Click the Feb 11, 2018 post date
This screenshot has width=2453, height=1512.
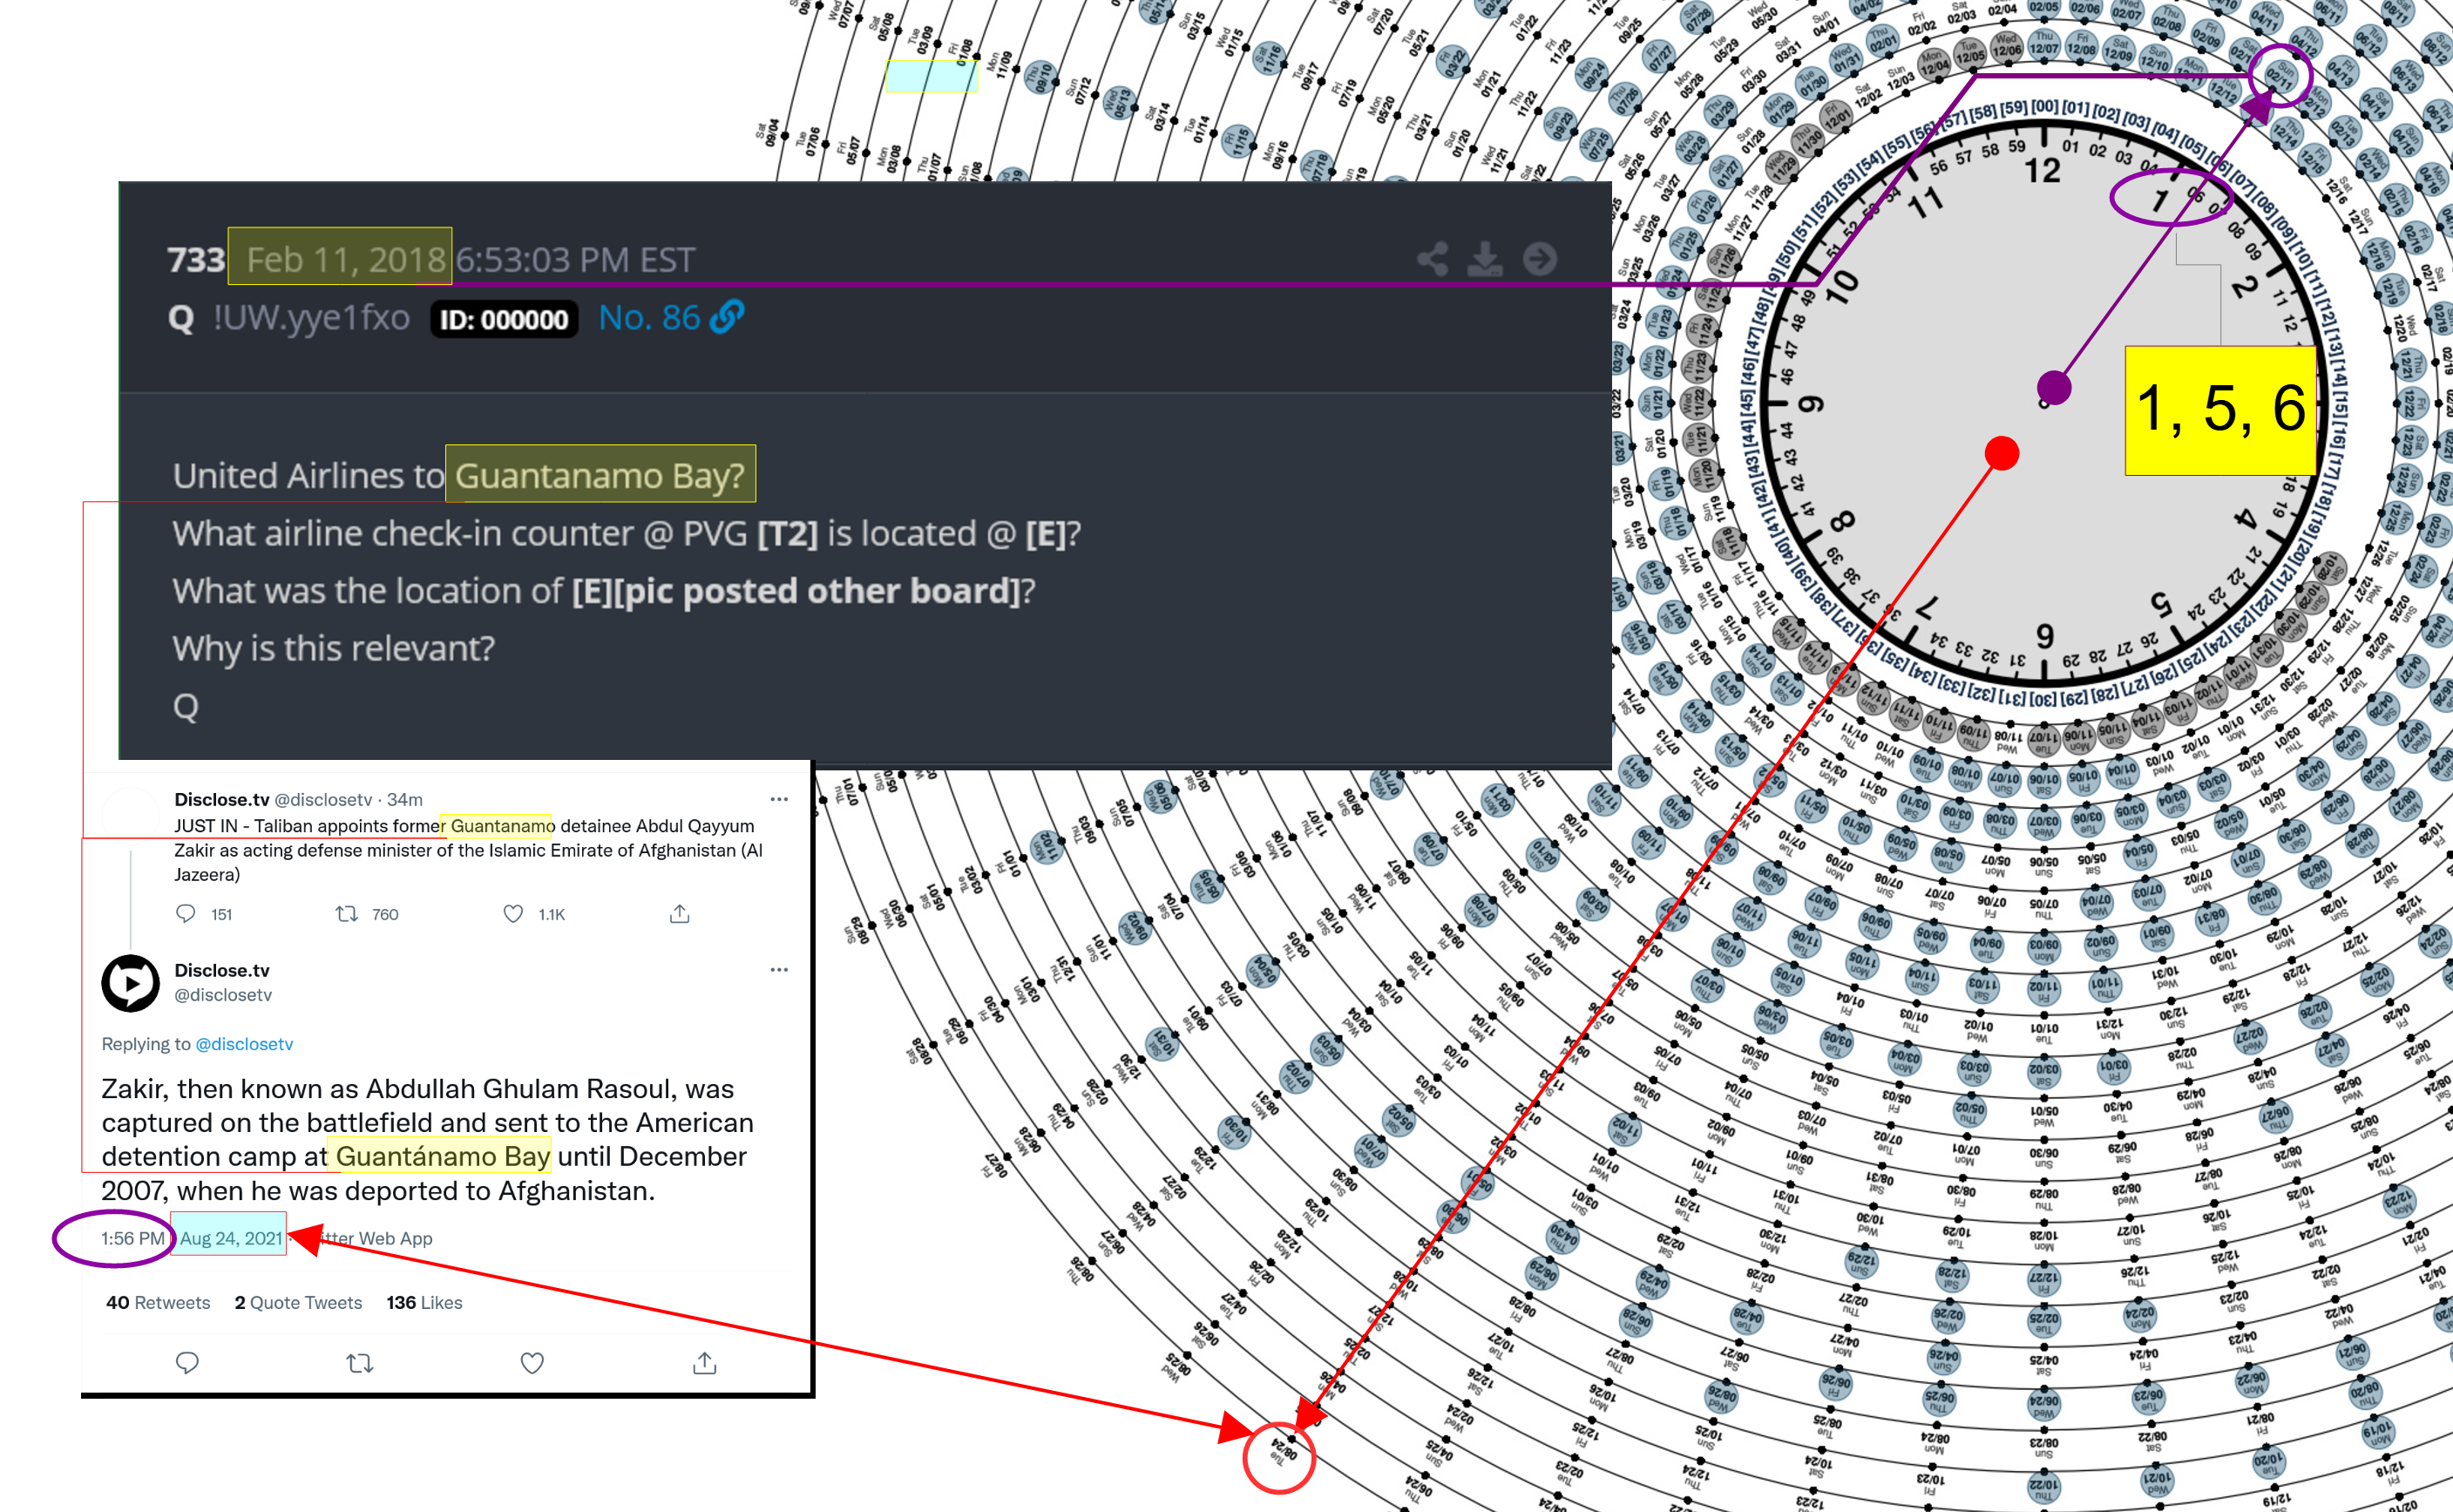pyautogui.click(x=346, y=259)
